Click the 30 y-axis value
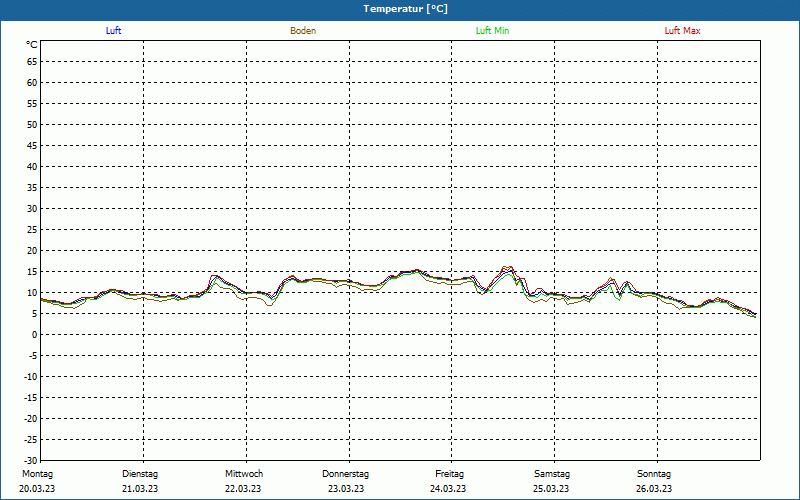800x500 pixels. pyautogui.click(x=32, y=209)
